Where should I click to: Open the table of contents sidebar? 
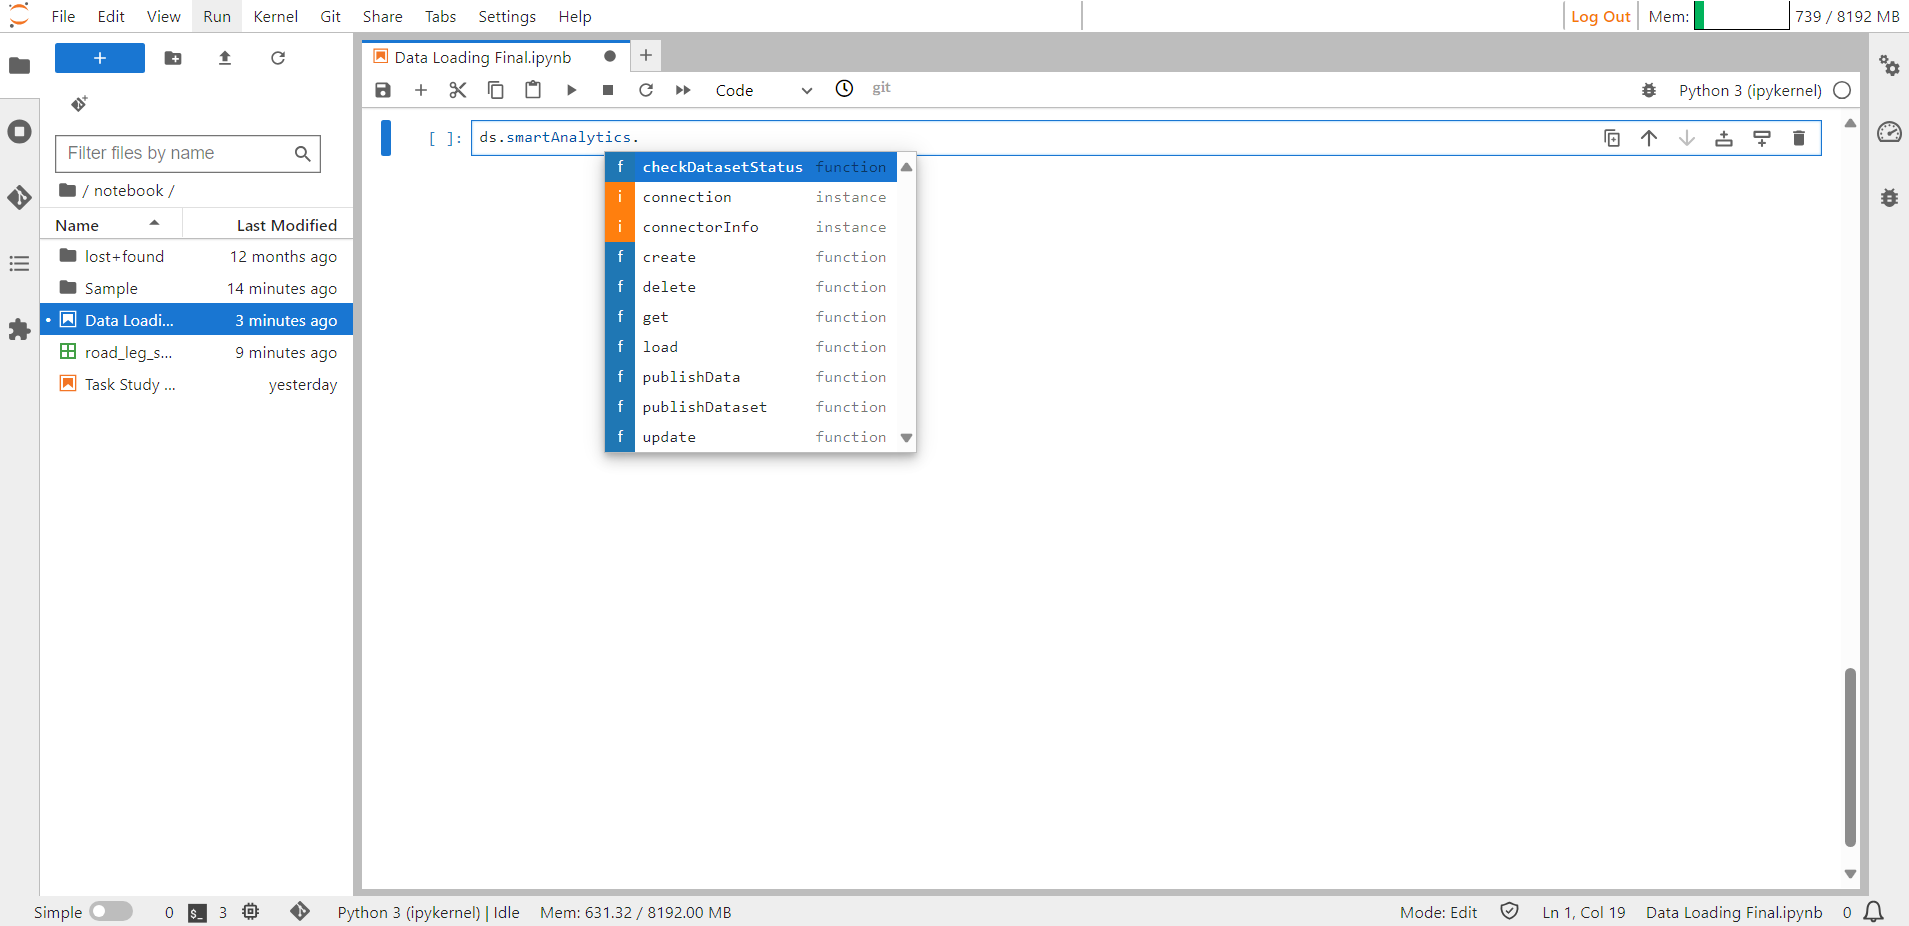(x=19, y=263)
